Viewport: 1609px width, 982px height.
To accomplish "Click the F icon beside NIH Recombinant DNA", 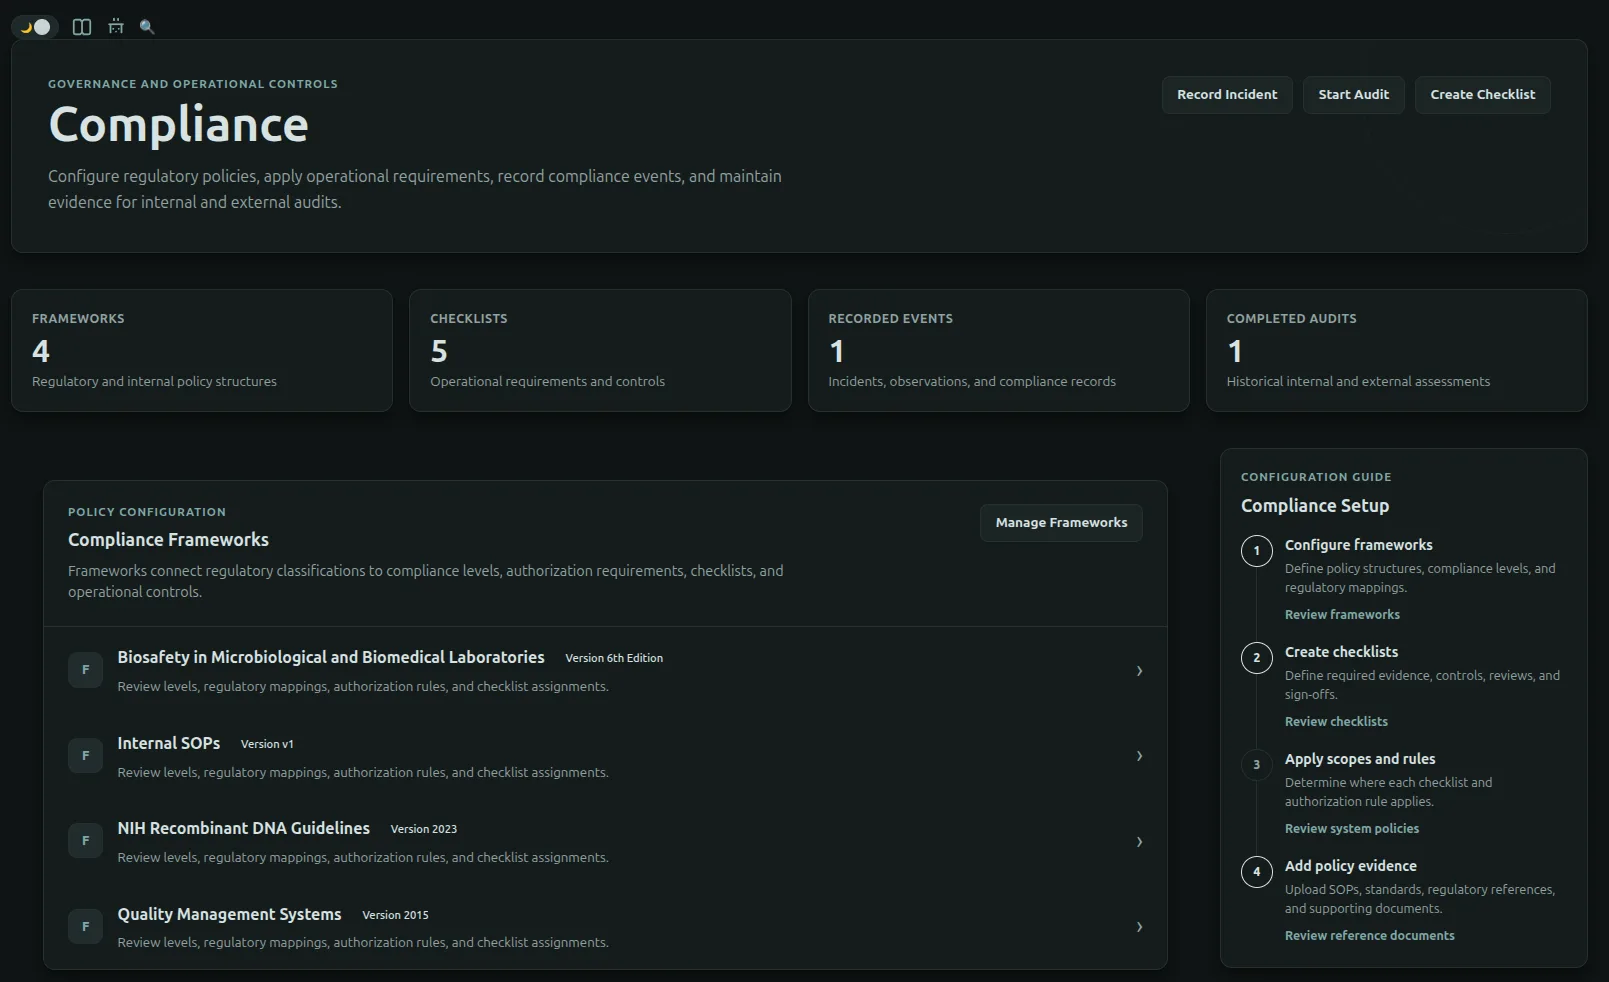I will [x=85, y=841].
